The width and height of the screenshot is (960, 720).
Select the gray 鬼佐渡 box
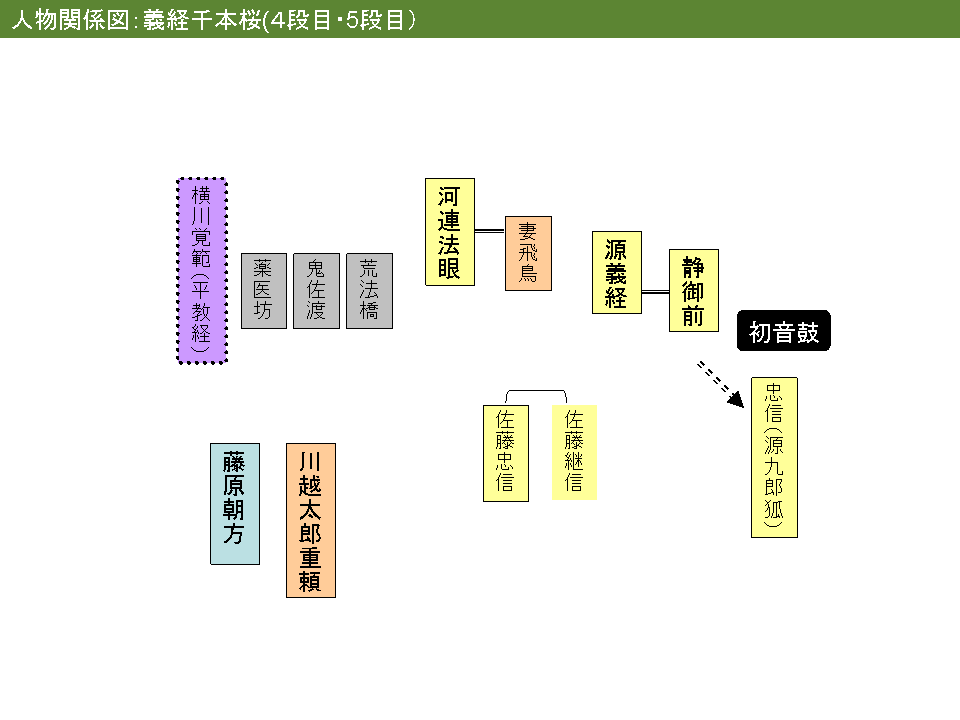point(317,291)
